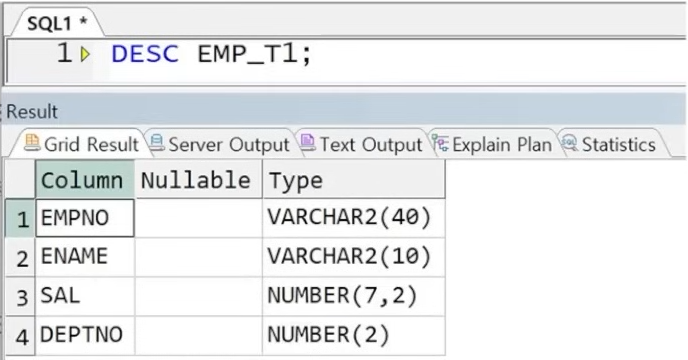Select row header 2 in grid

(x=20, y=257)
